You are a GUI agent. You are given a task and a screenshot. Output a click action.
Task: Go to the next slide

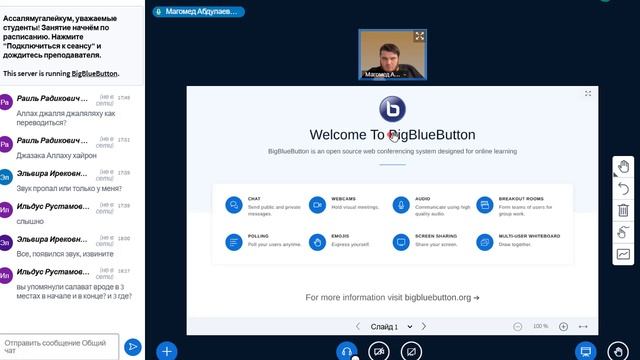point(424,327)
